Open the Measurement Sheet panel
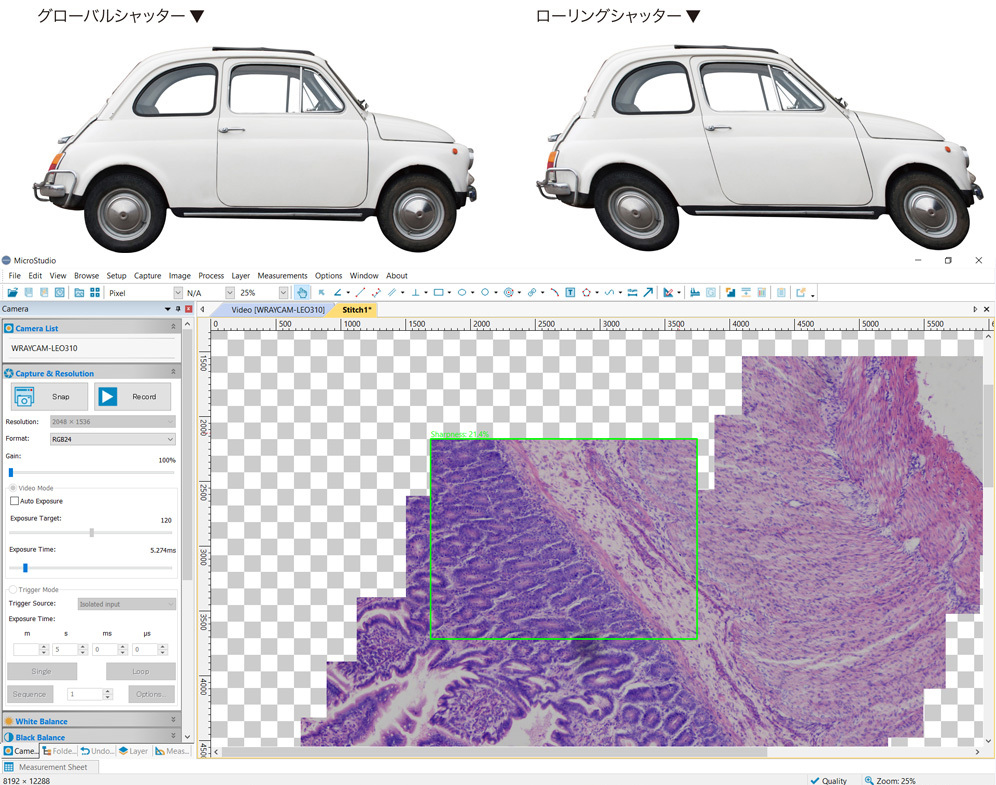This screenshot has width=996, height=785. [x=52, y=767]
